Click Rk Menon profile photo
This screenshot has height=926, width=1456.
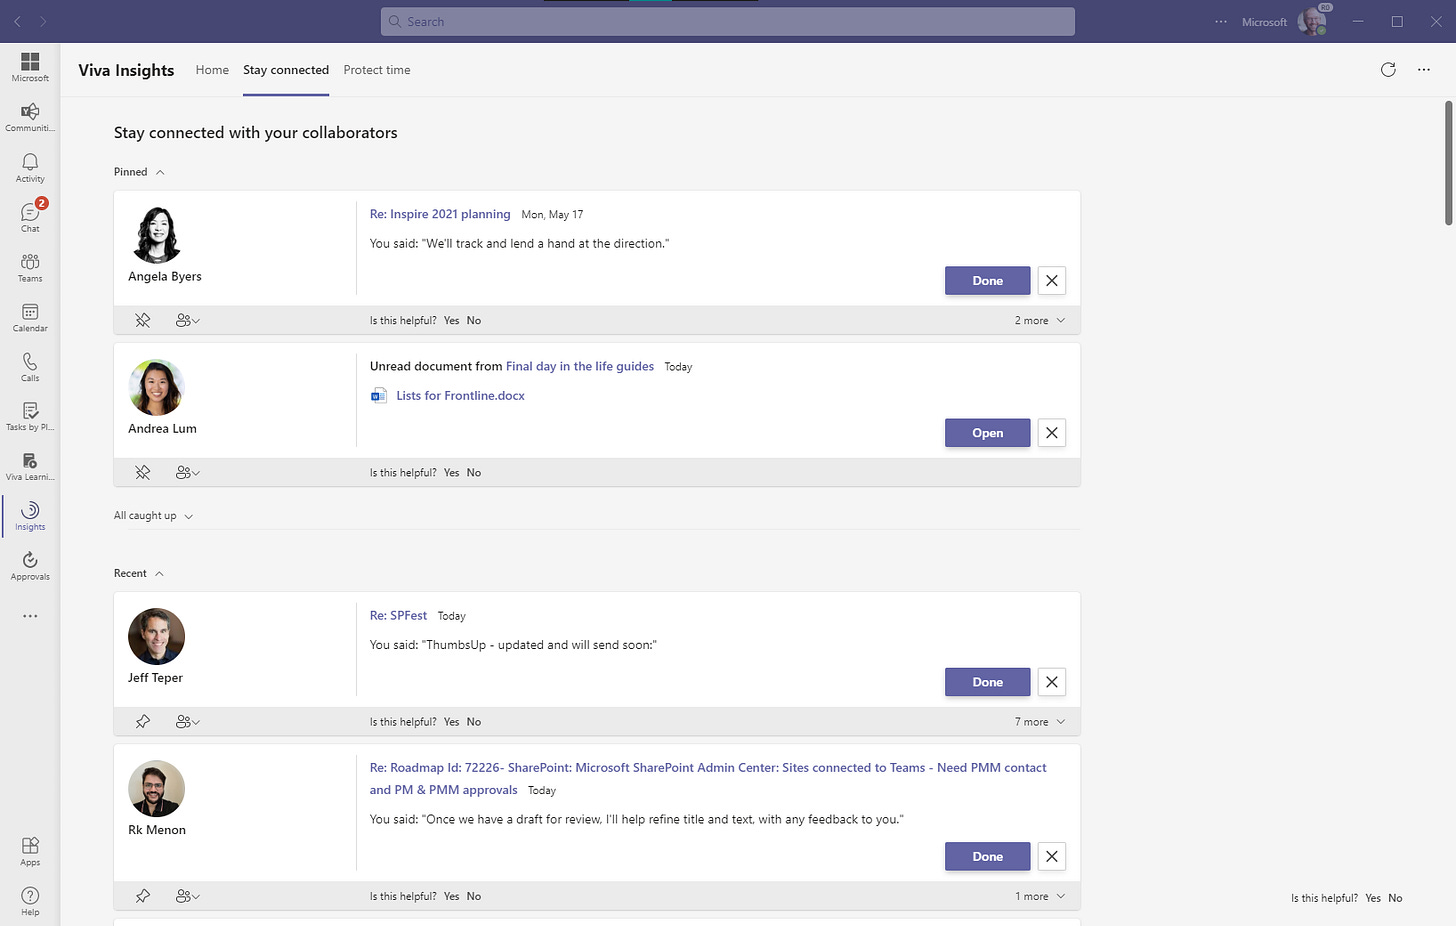pyautogui.click(x=157, y=788)
